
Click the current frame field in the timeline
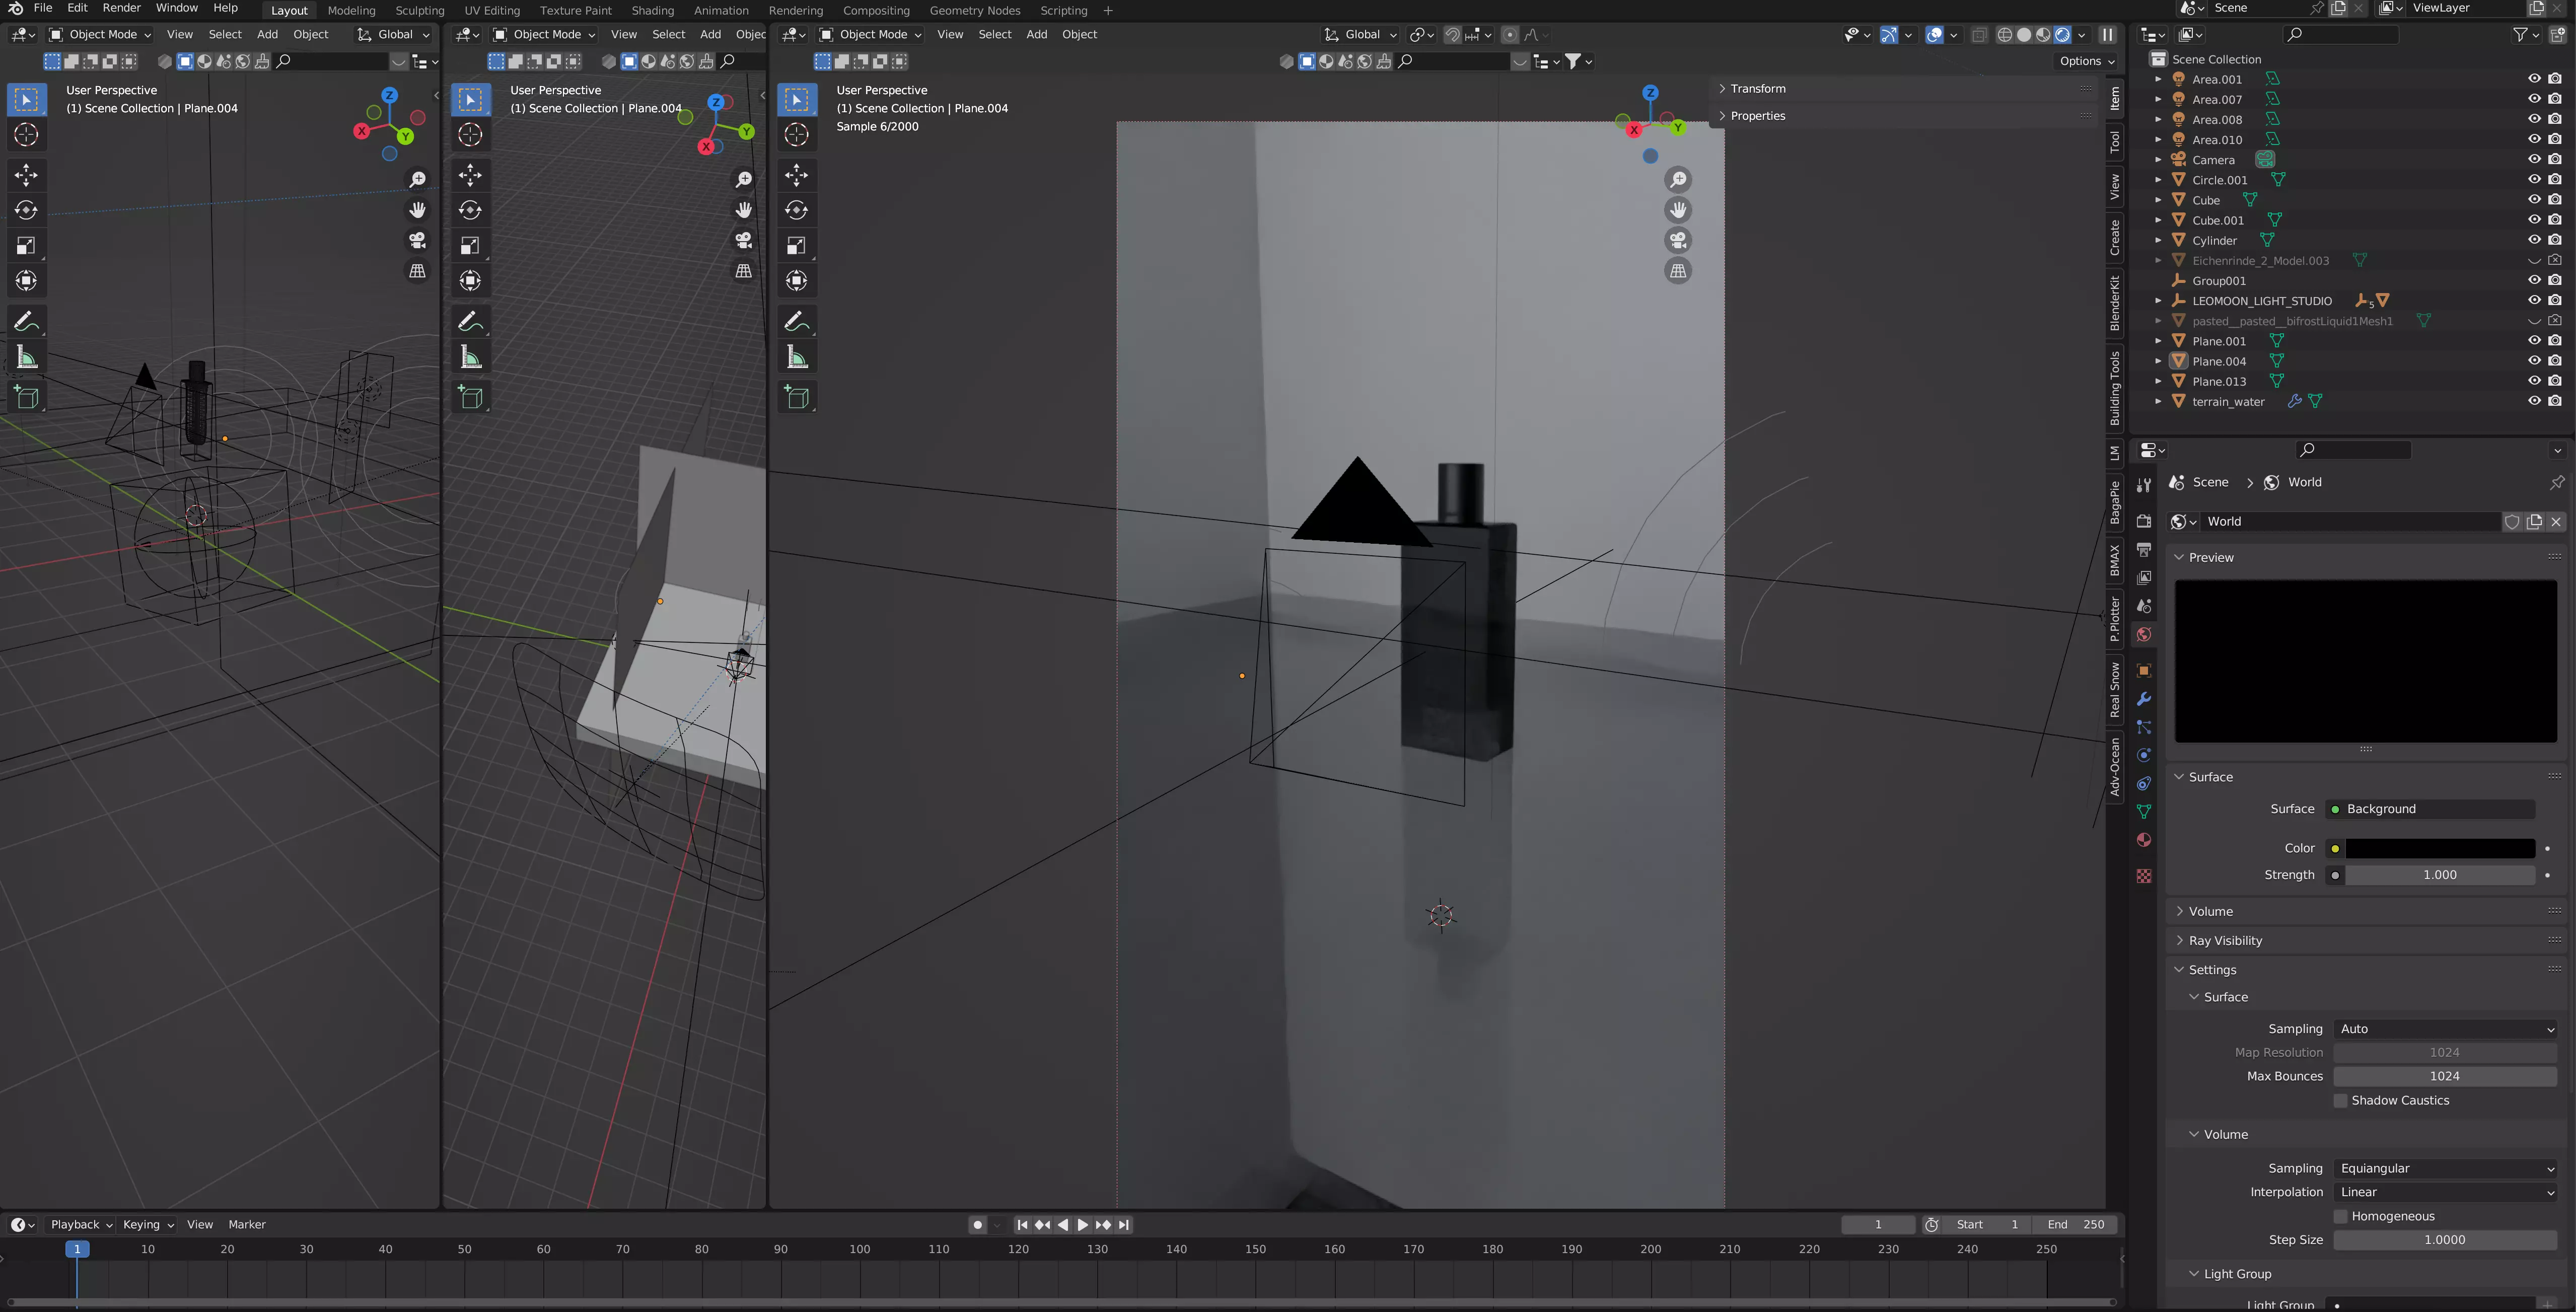click(x=1878, y=1225)
